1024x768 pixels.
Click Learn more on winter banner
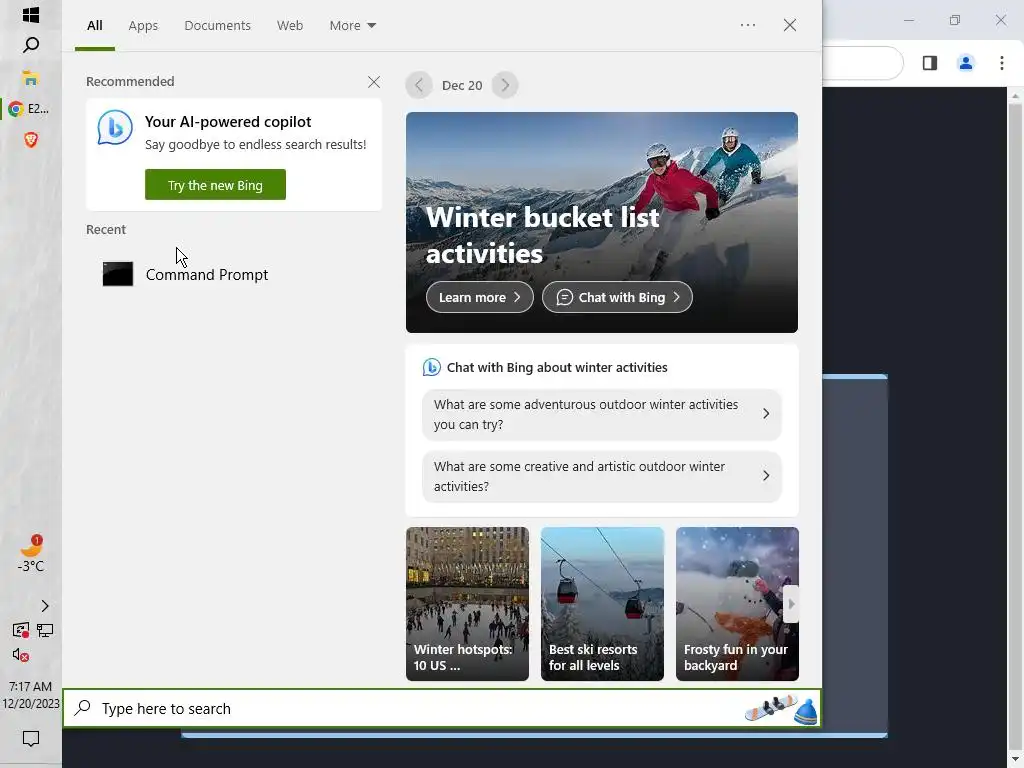click(480, 297)
